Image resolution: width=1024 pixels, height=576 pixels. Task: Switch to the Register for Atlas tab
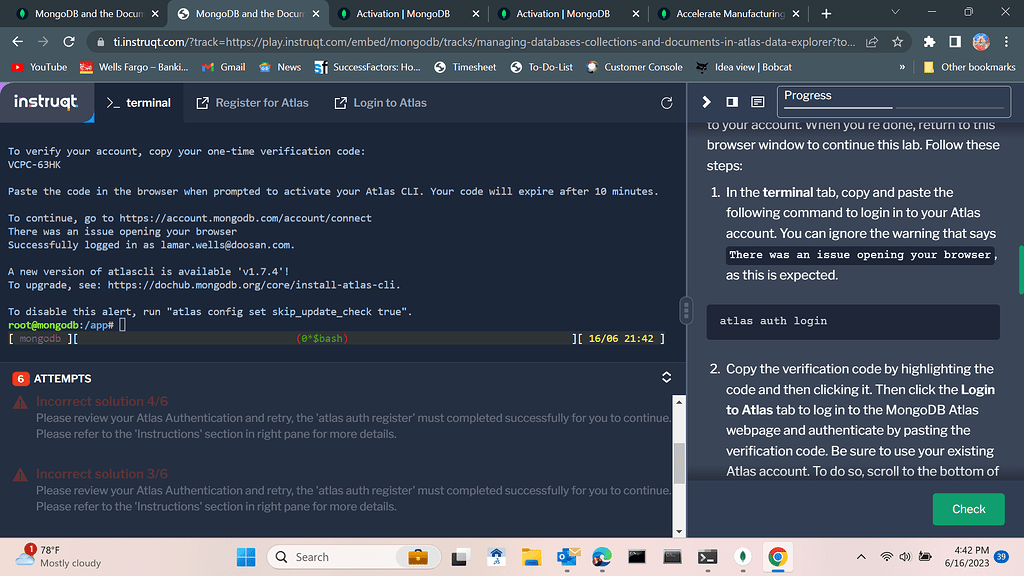click(252, 103)
